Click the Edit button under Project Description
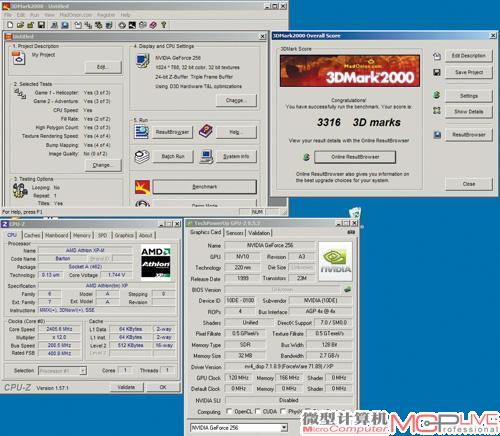 (x=103, y=67)
